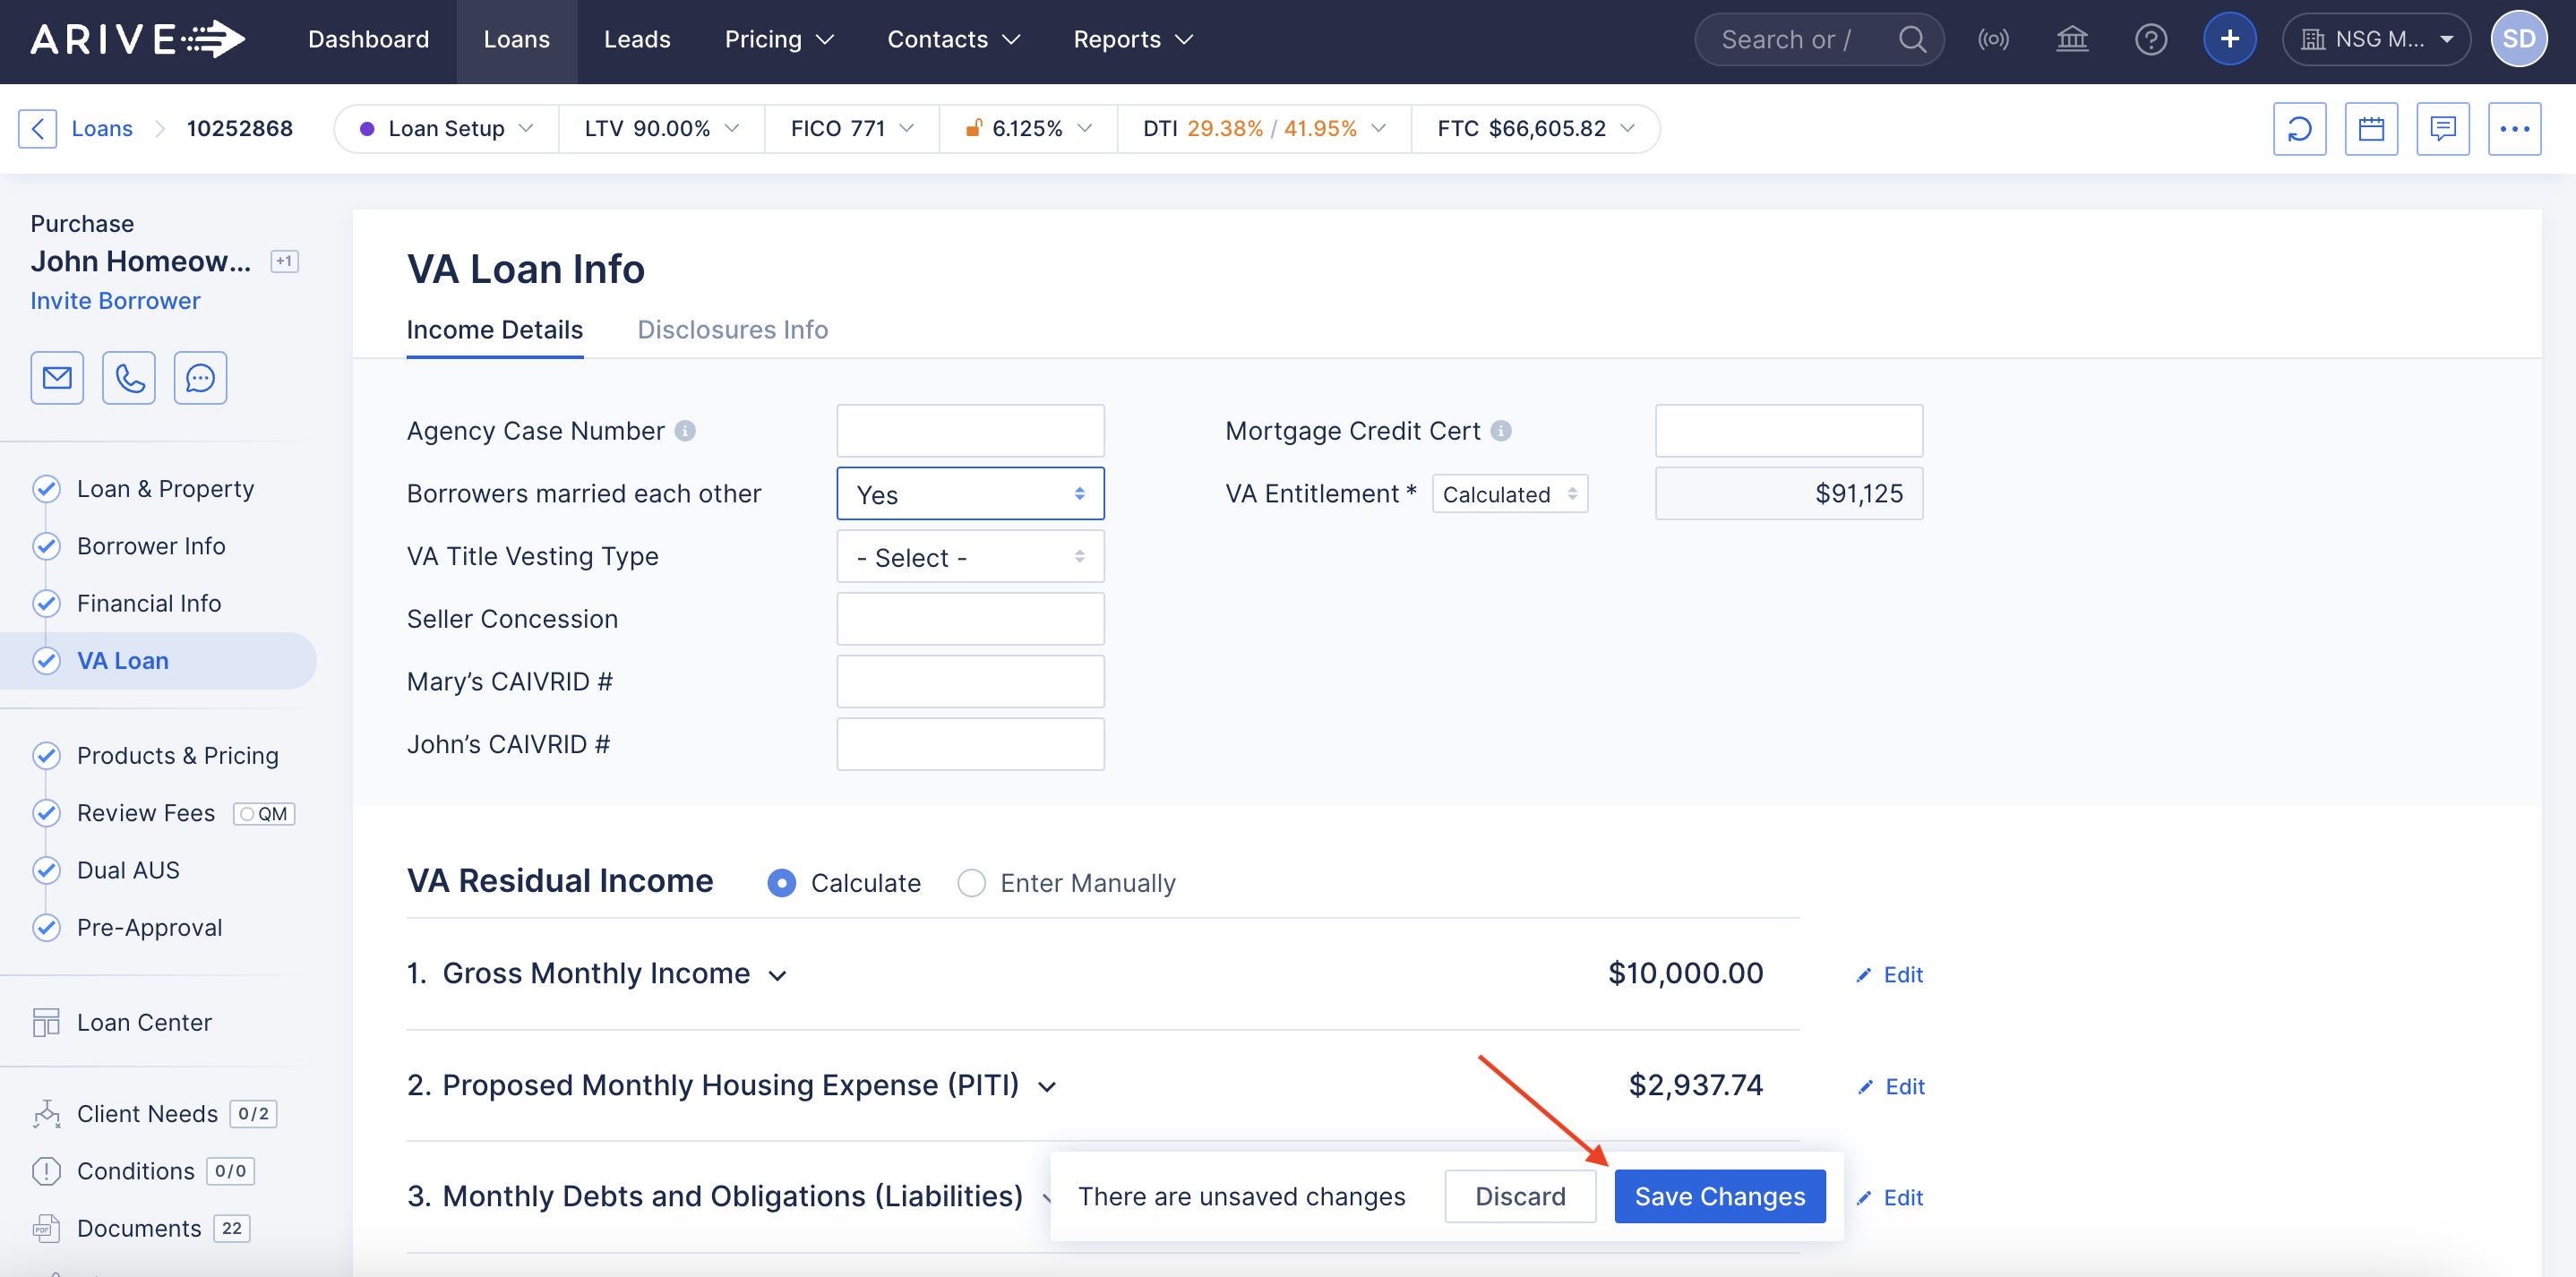Open the chat message bubble icon
2576x1277 pixels.
(200, 377)
